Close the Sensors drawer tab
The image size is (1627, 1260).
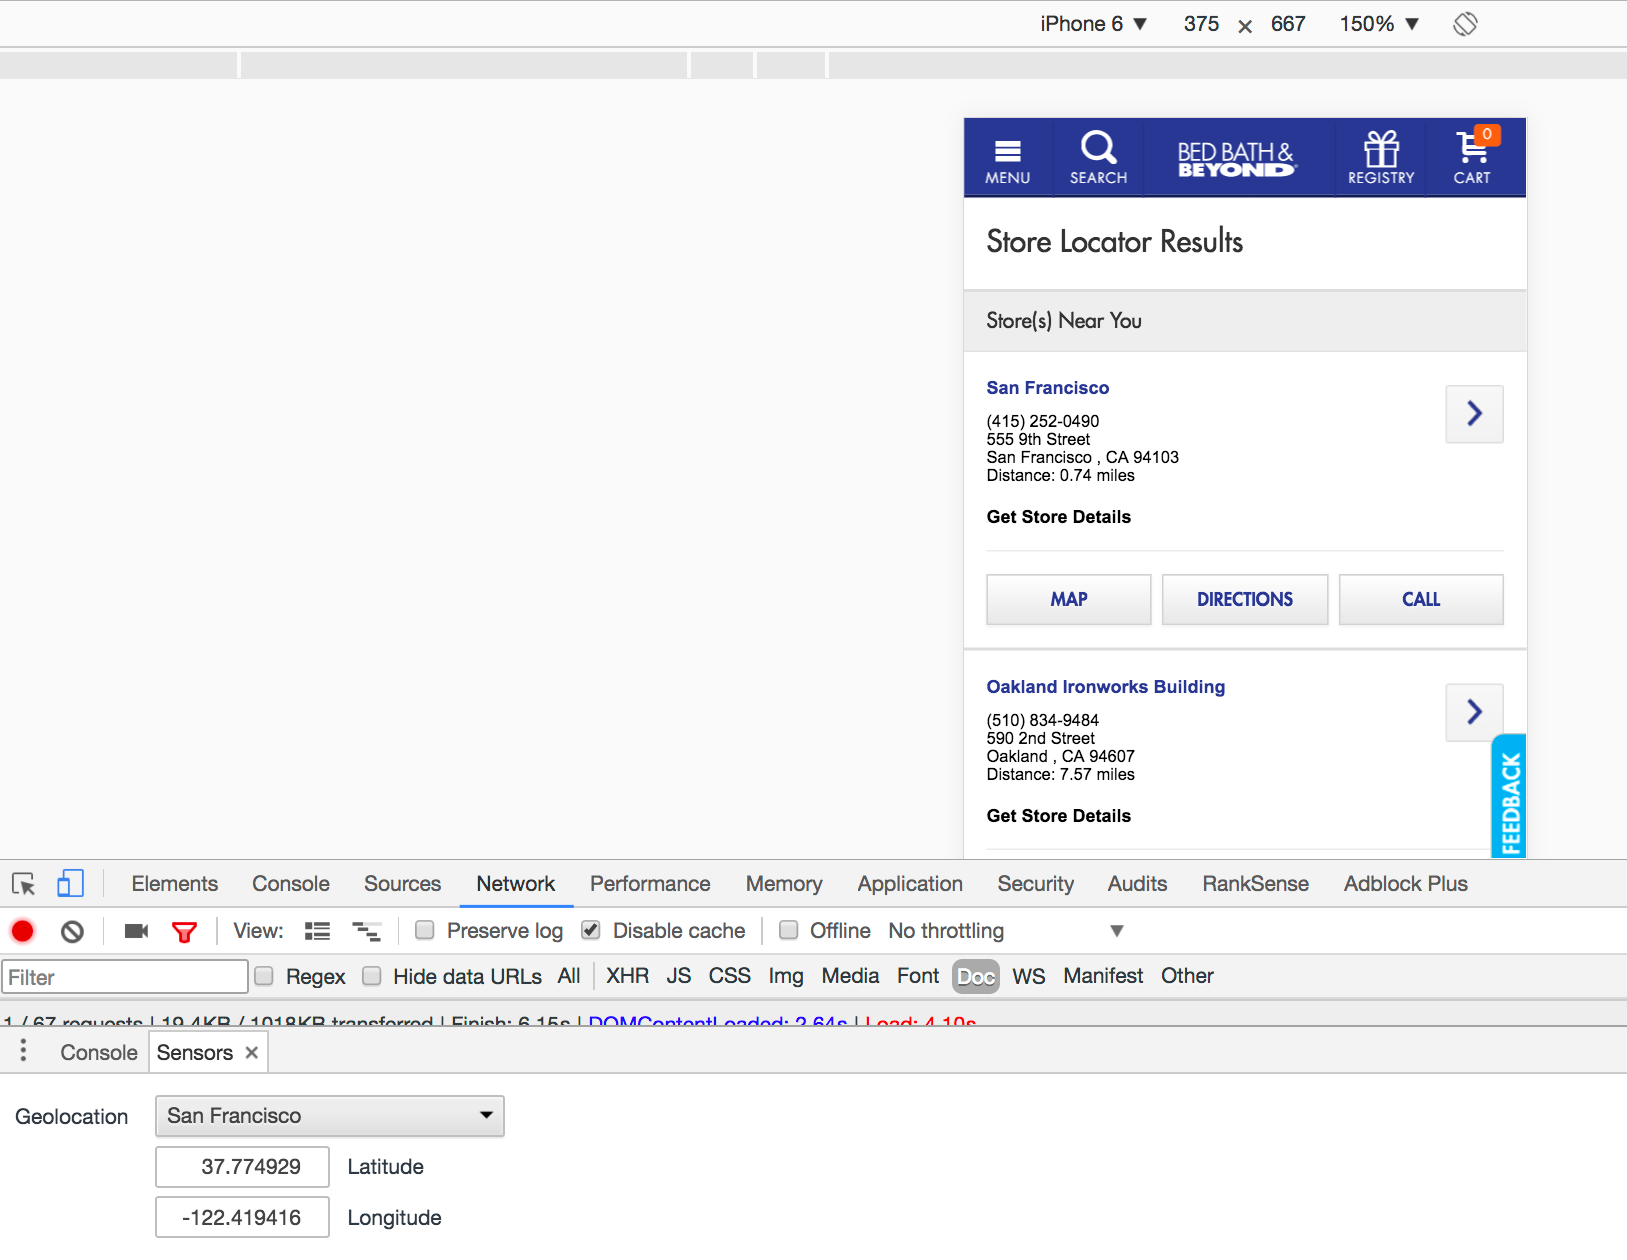pos(252,1052)
